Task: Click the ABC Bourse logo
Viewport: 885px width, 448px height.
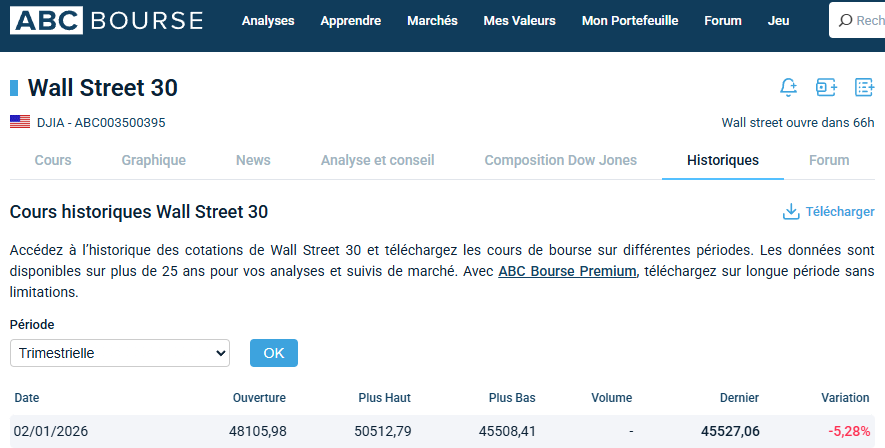Action: [x=107, y=21]
